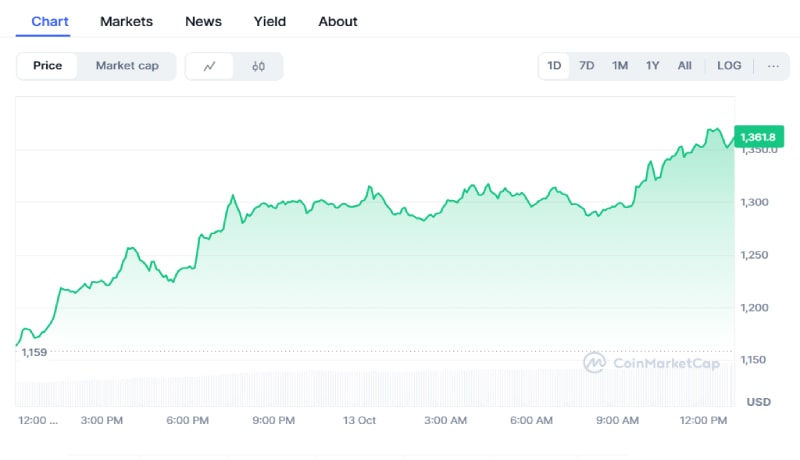Click the 6:00 AM time label
This screenshot has width=800, height=460.
point(531,420)
